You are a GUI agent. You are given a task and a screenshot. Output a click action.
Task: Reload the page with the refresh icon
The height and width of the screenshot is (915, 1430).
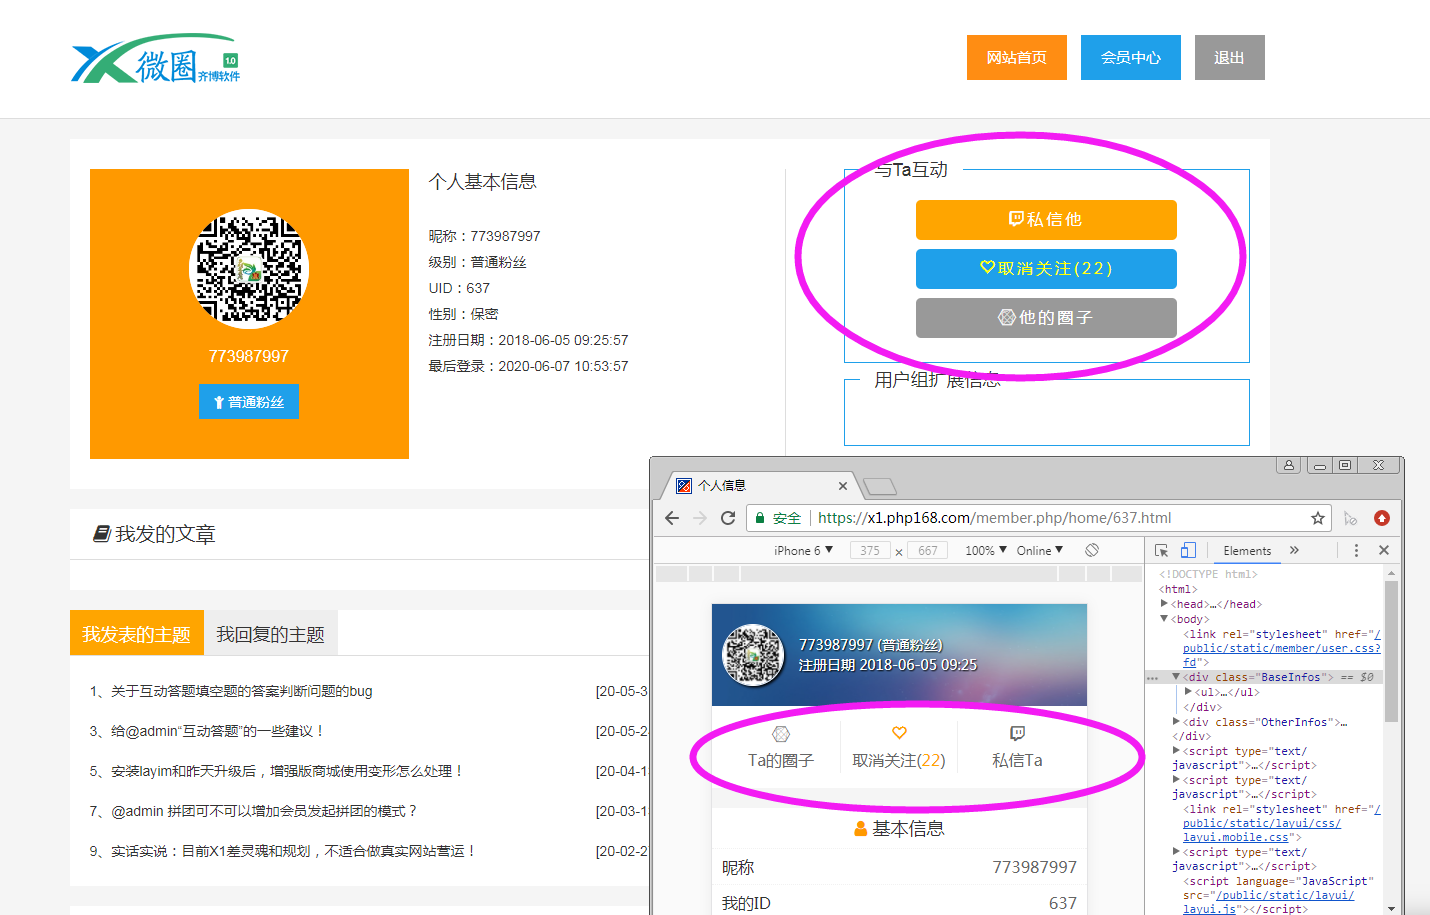point(728,518)
